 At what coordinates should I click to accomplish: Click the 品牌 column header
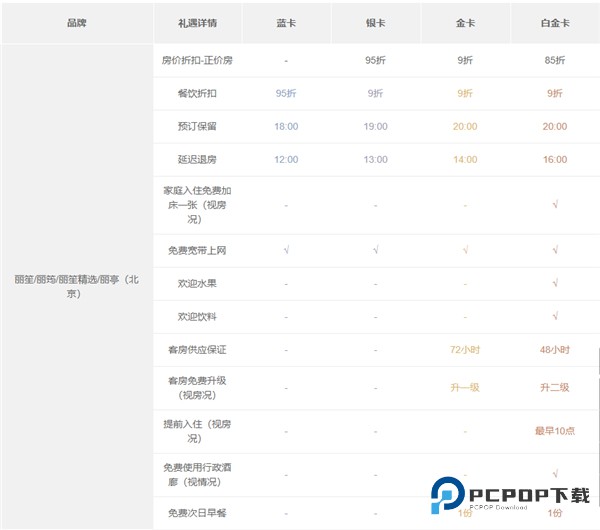(x=76, y=22)
